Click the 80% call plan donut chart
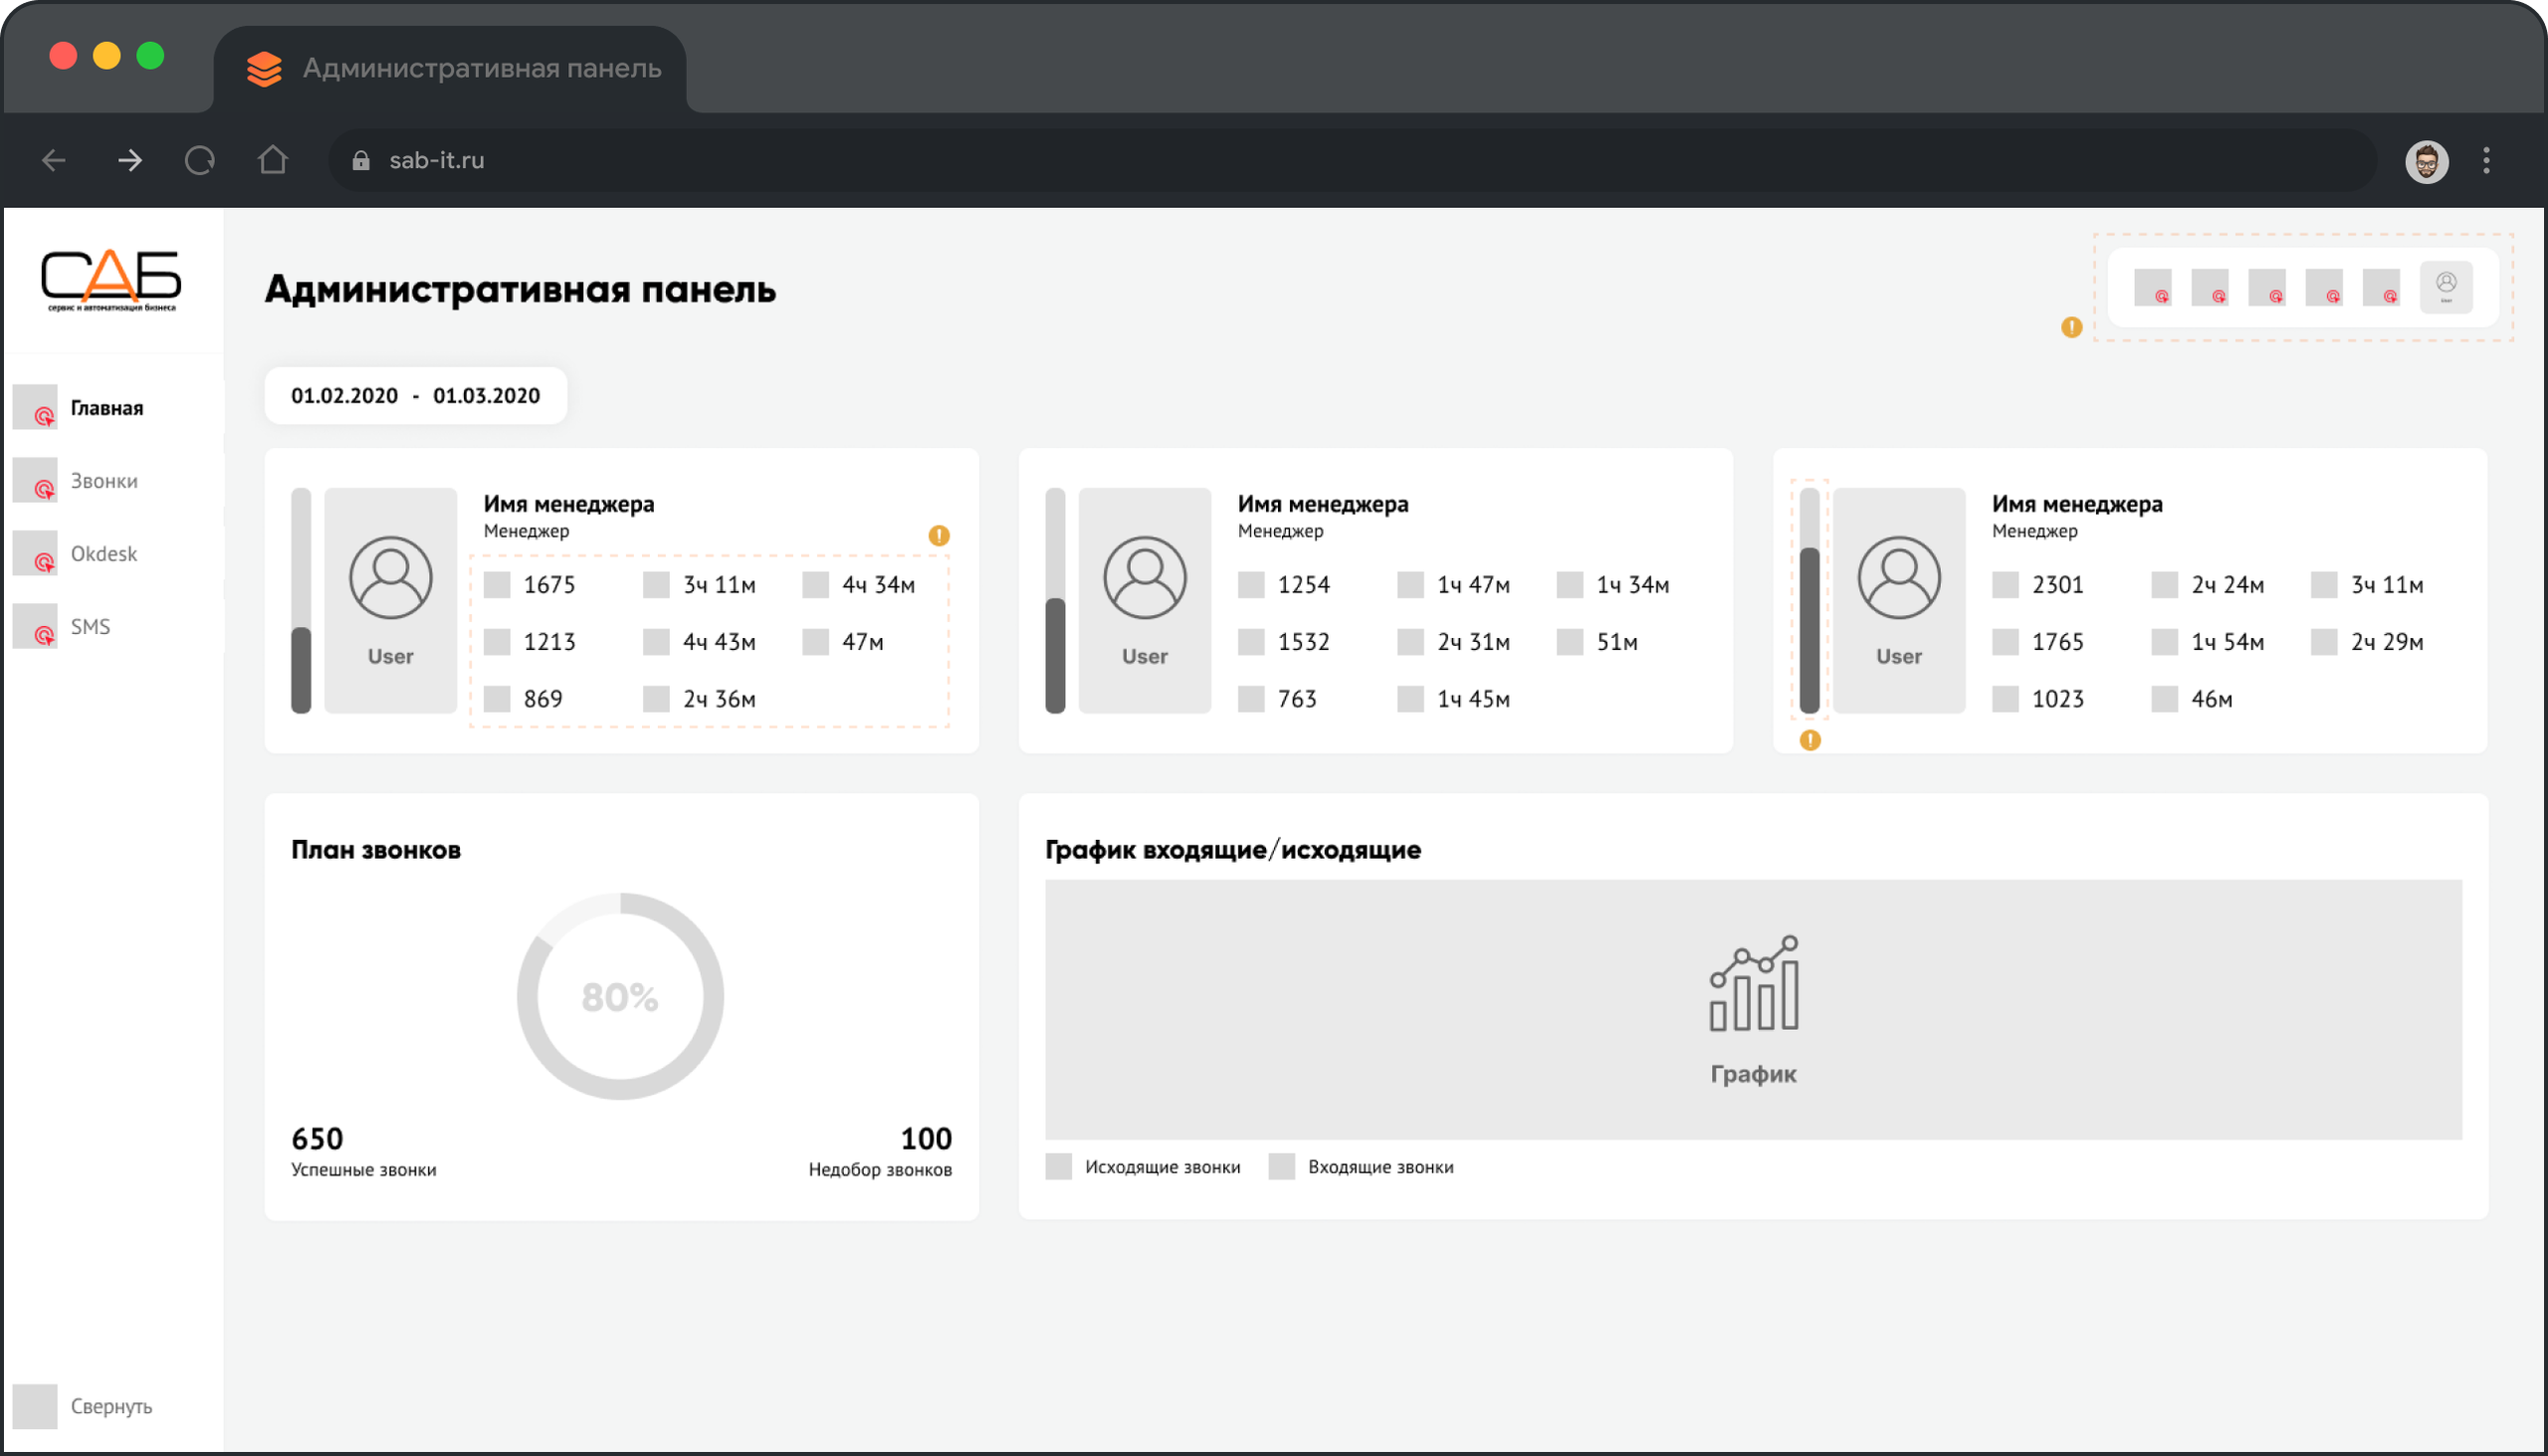This screenshot has height=1456, width=2548. click(x=620, y=997)
